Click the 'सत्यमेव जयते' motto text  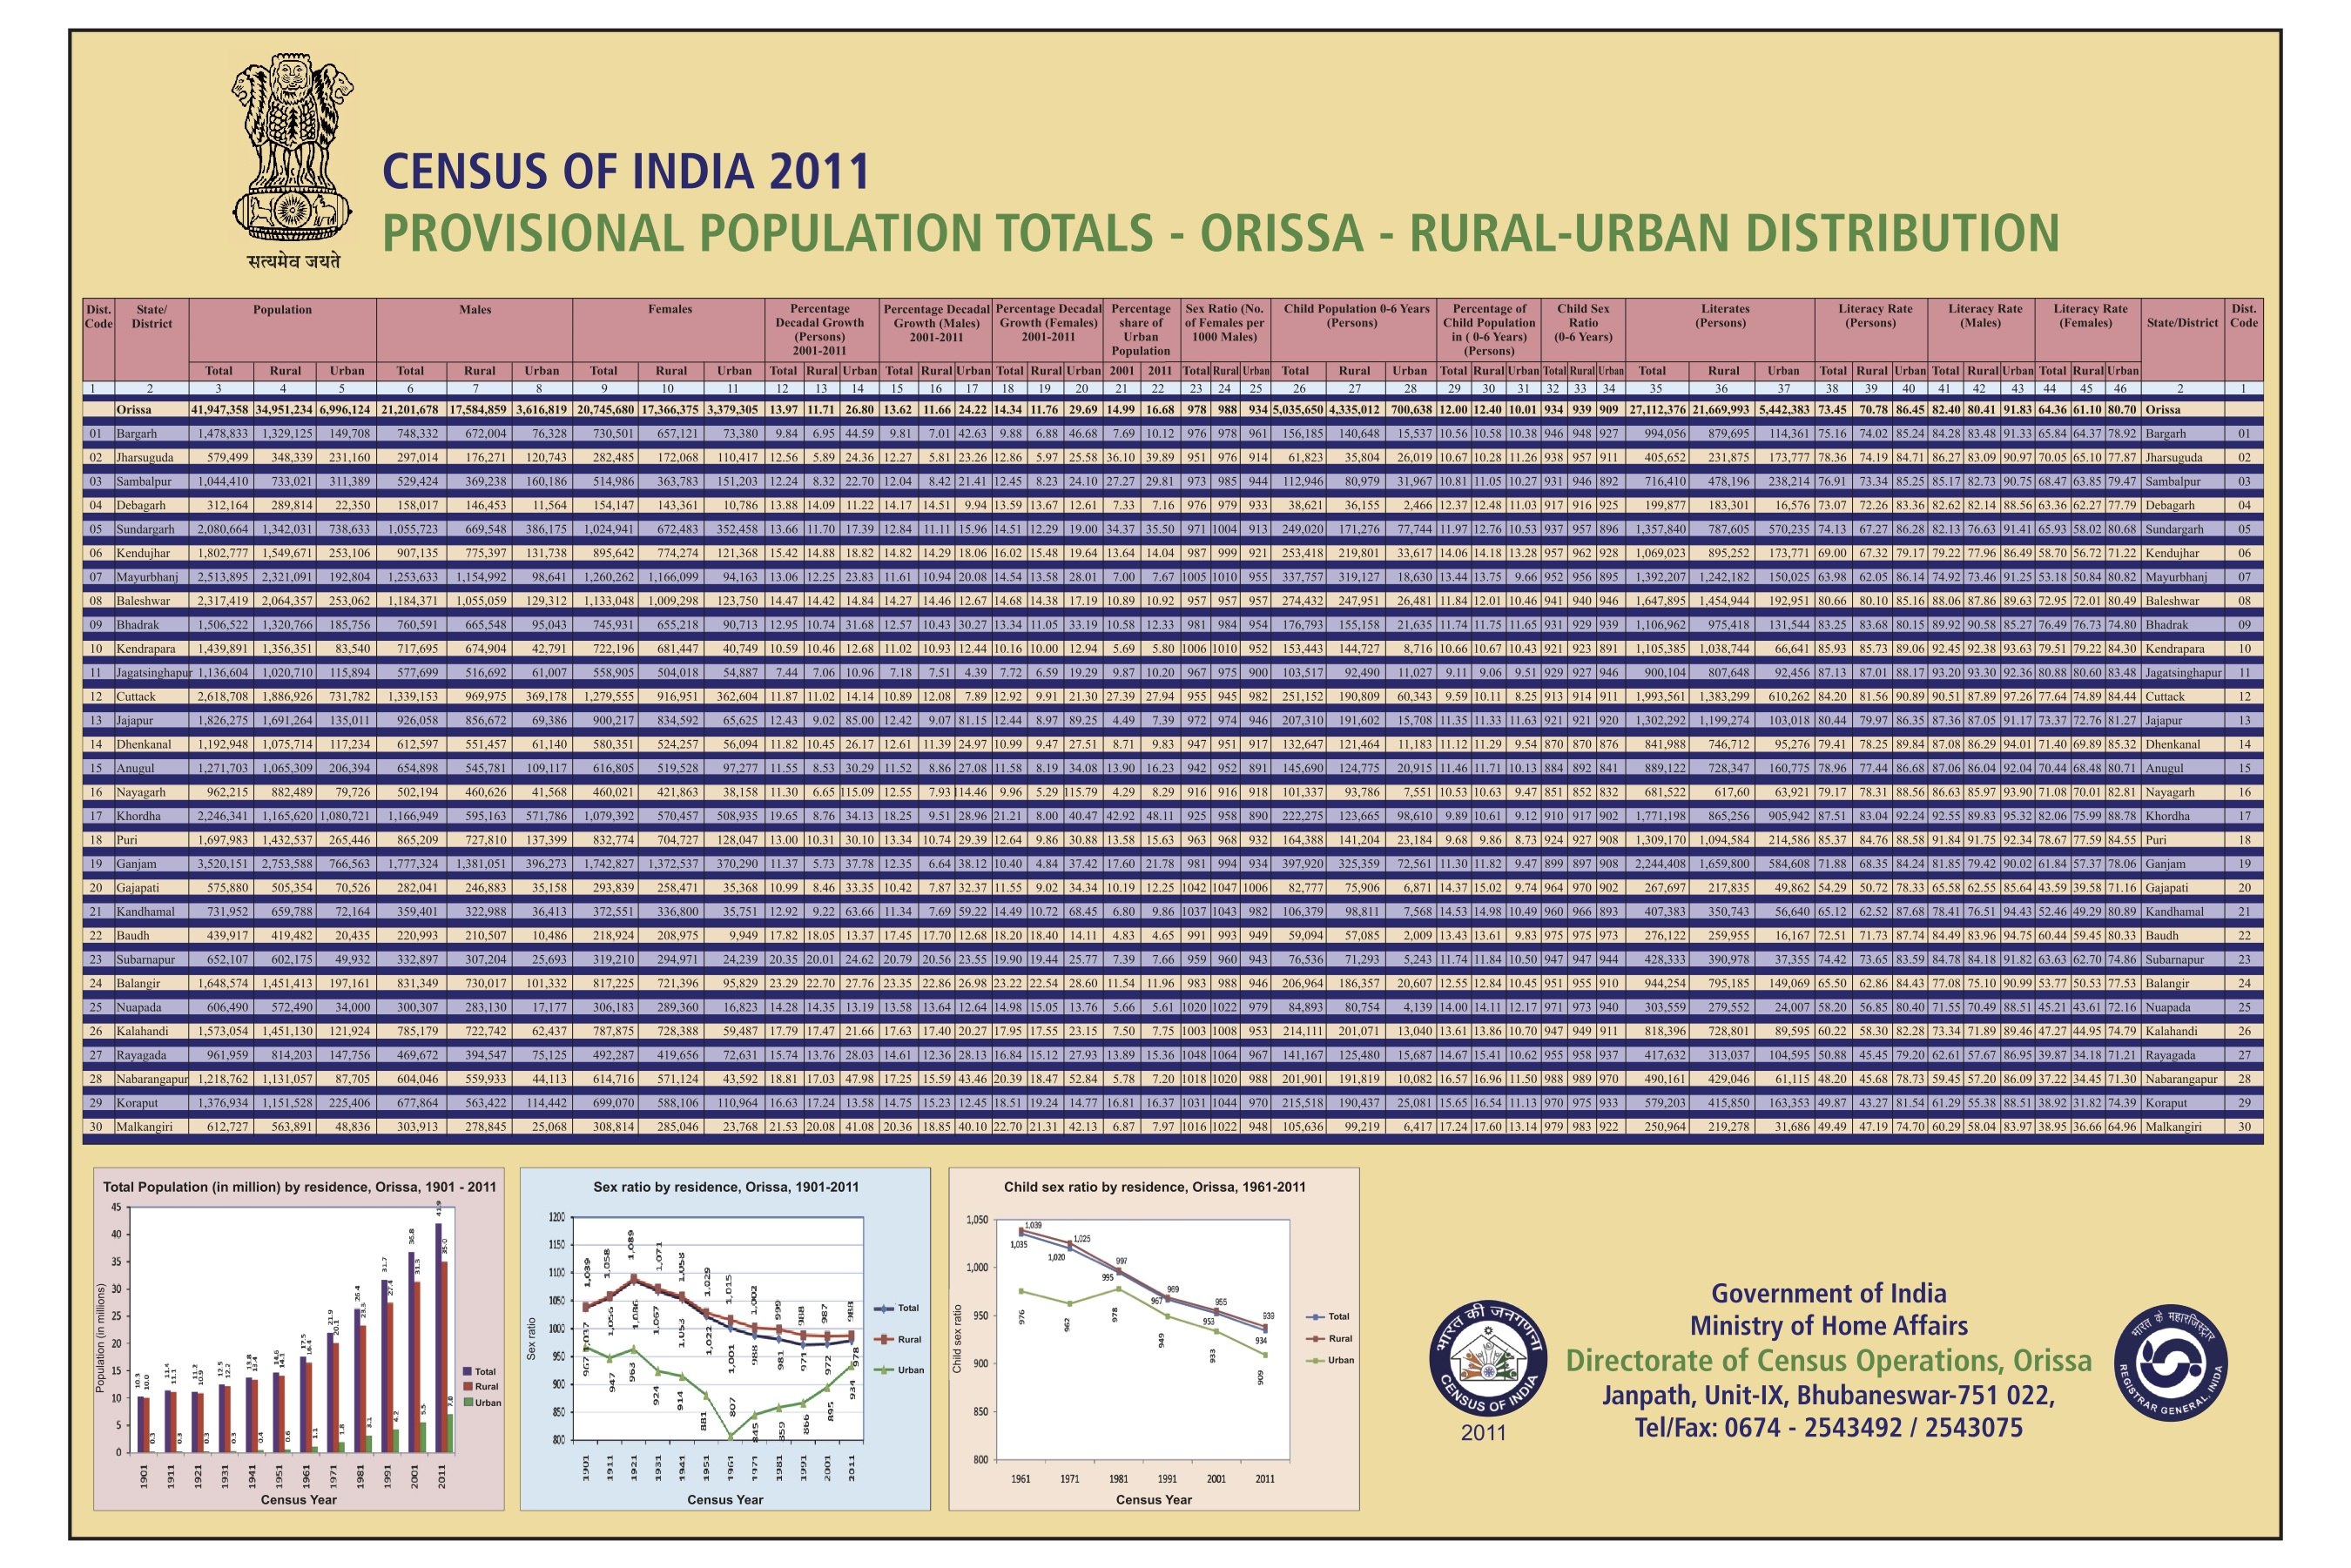(x=294, y=261)
